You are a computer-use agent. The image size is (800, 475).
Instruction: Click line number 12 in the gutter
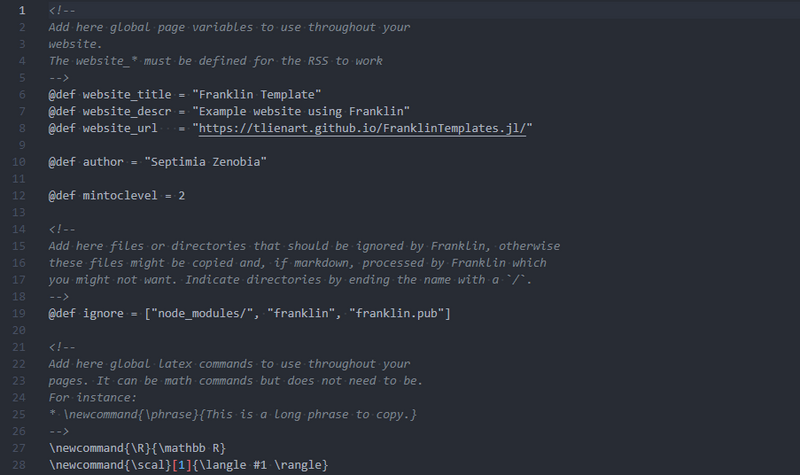21,196
